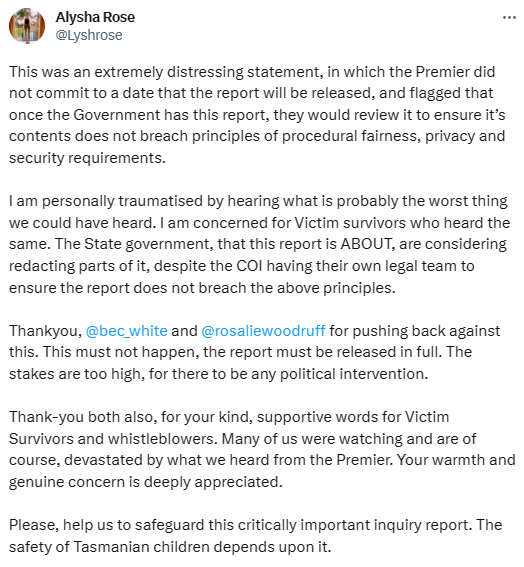Click the closing "Please, help us to safeguard" paragraph
Viewport: 524px width, 567px height.
pyautogui.click(x=255, y=536)
